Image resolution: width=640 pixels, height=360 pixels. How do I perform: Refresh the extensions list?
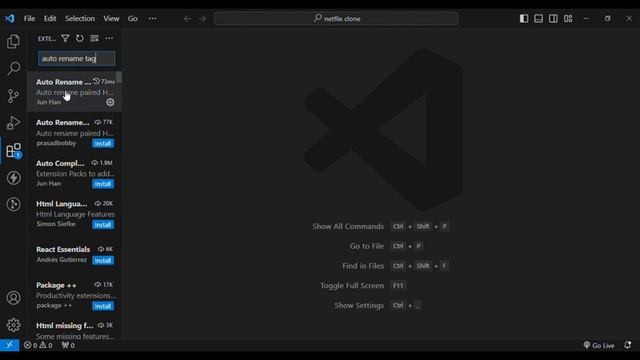[x=80, y=38]
